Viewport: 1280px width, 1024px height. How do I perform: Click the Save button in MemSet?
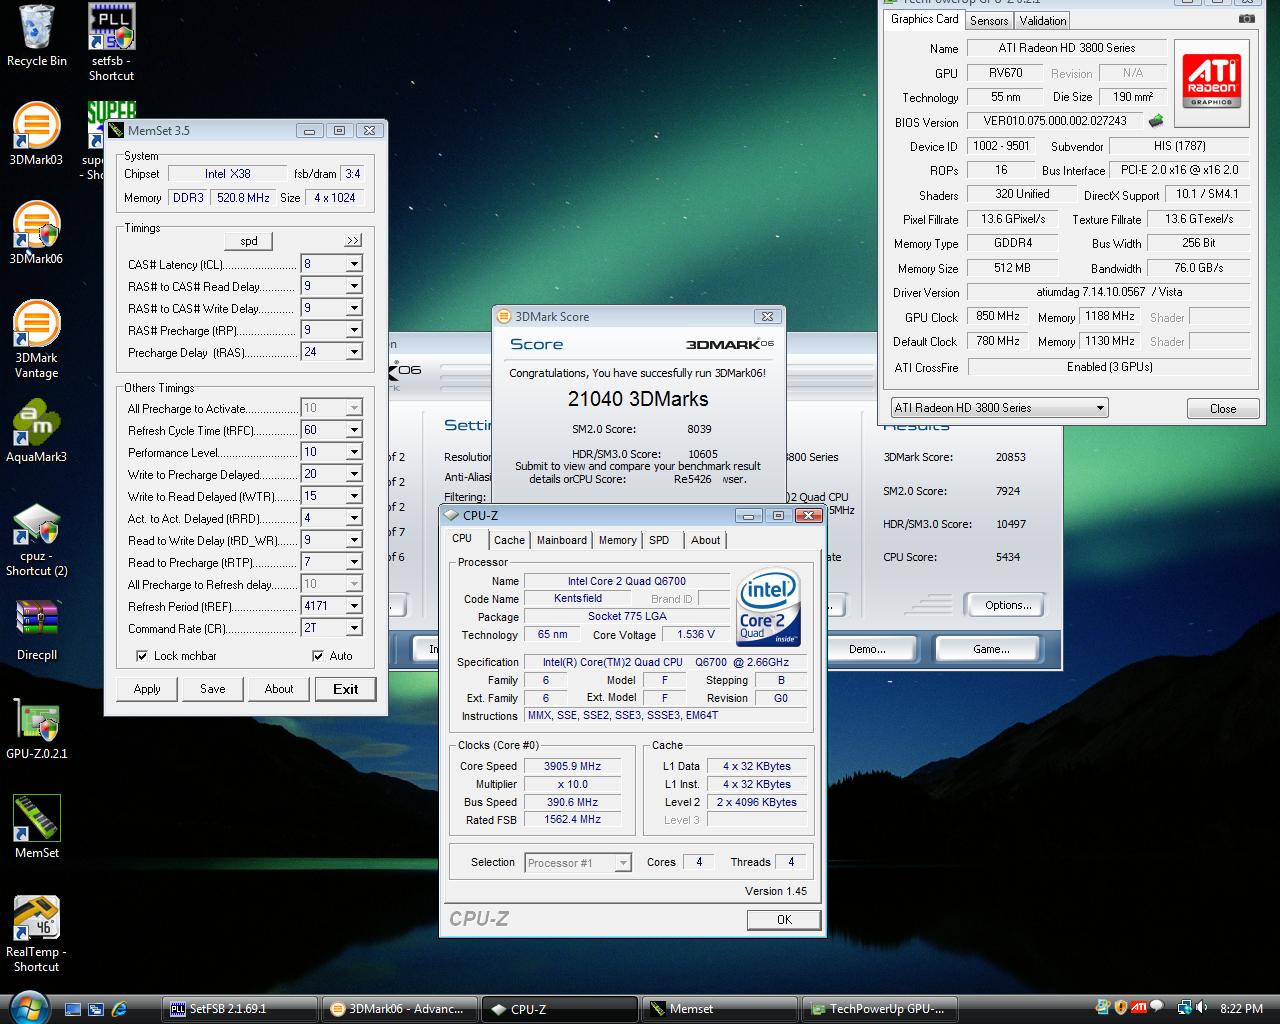(x=212, y=689)
